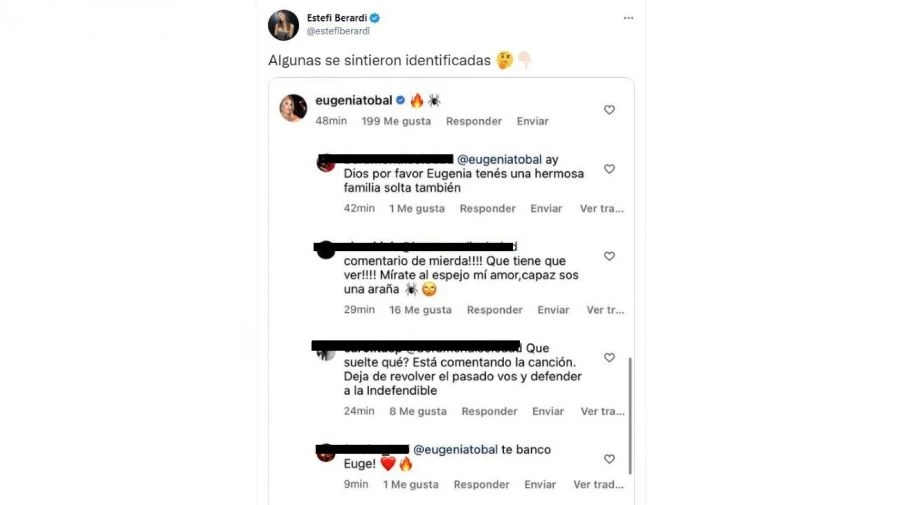900x505 pixels.
Task: Click the @eugeniatobal mention in 'te banco' reply
Action: (x=455, y=449)
